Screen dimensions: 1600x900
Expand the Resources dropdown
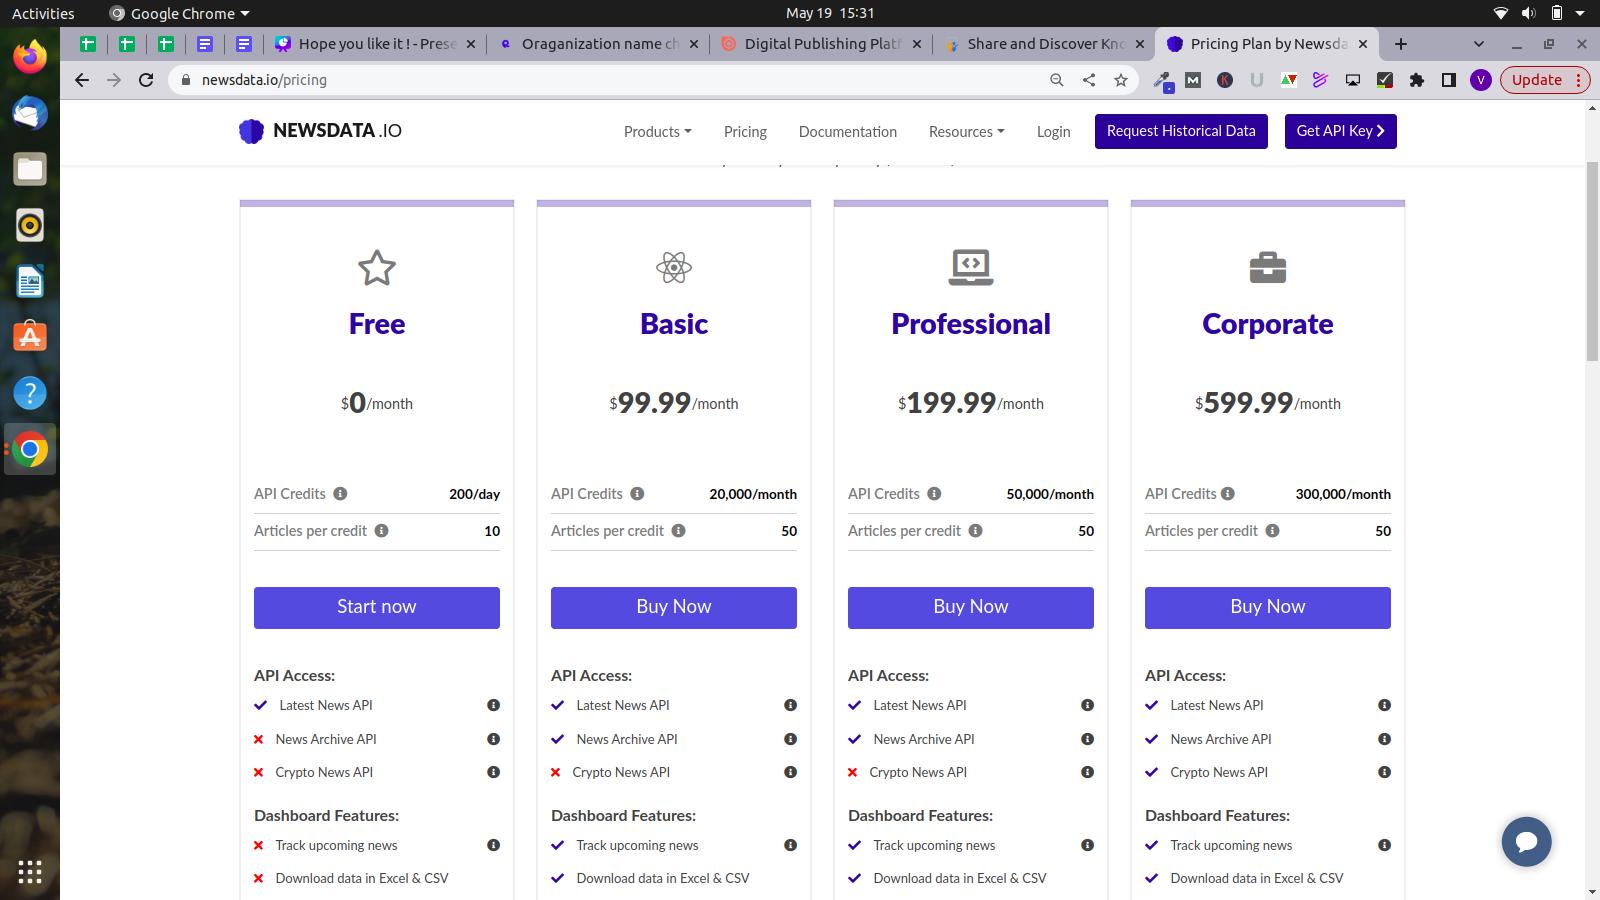964,131
